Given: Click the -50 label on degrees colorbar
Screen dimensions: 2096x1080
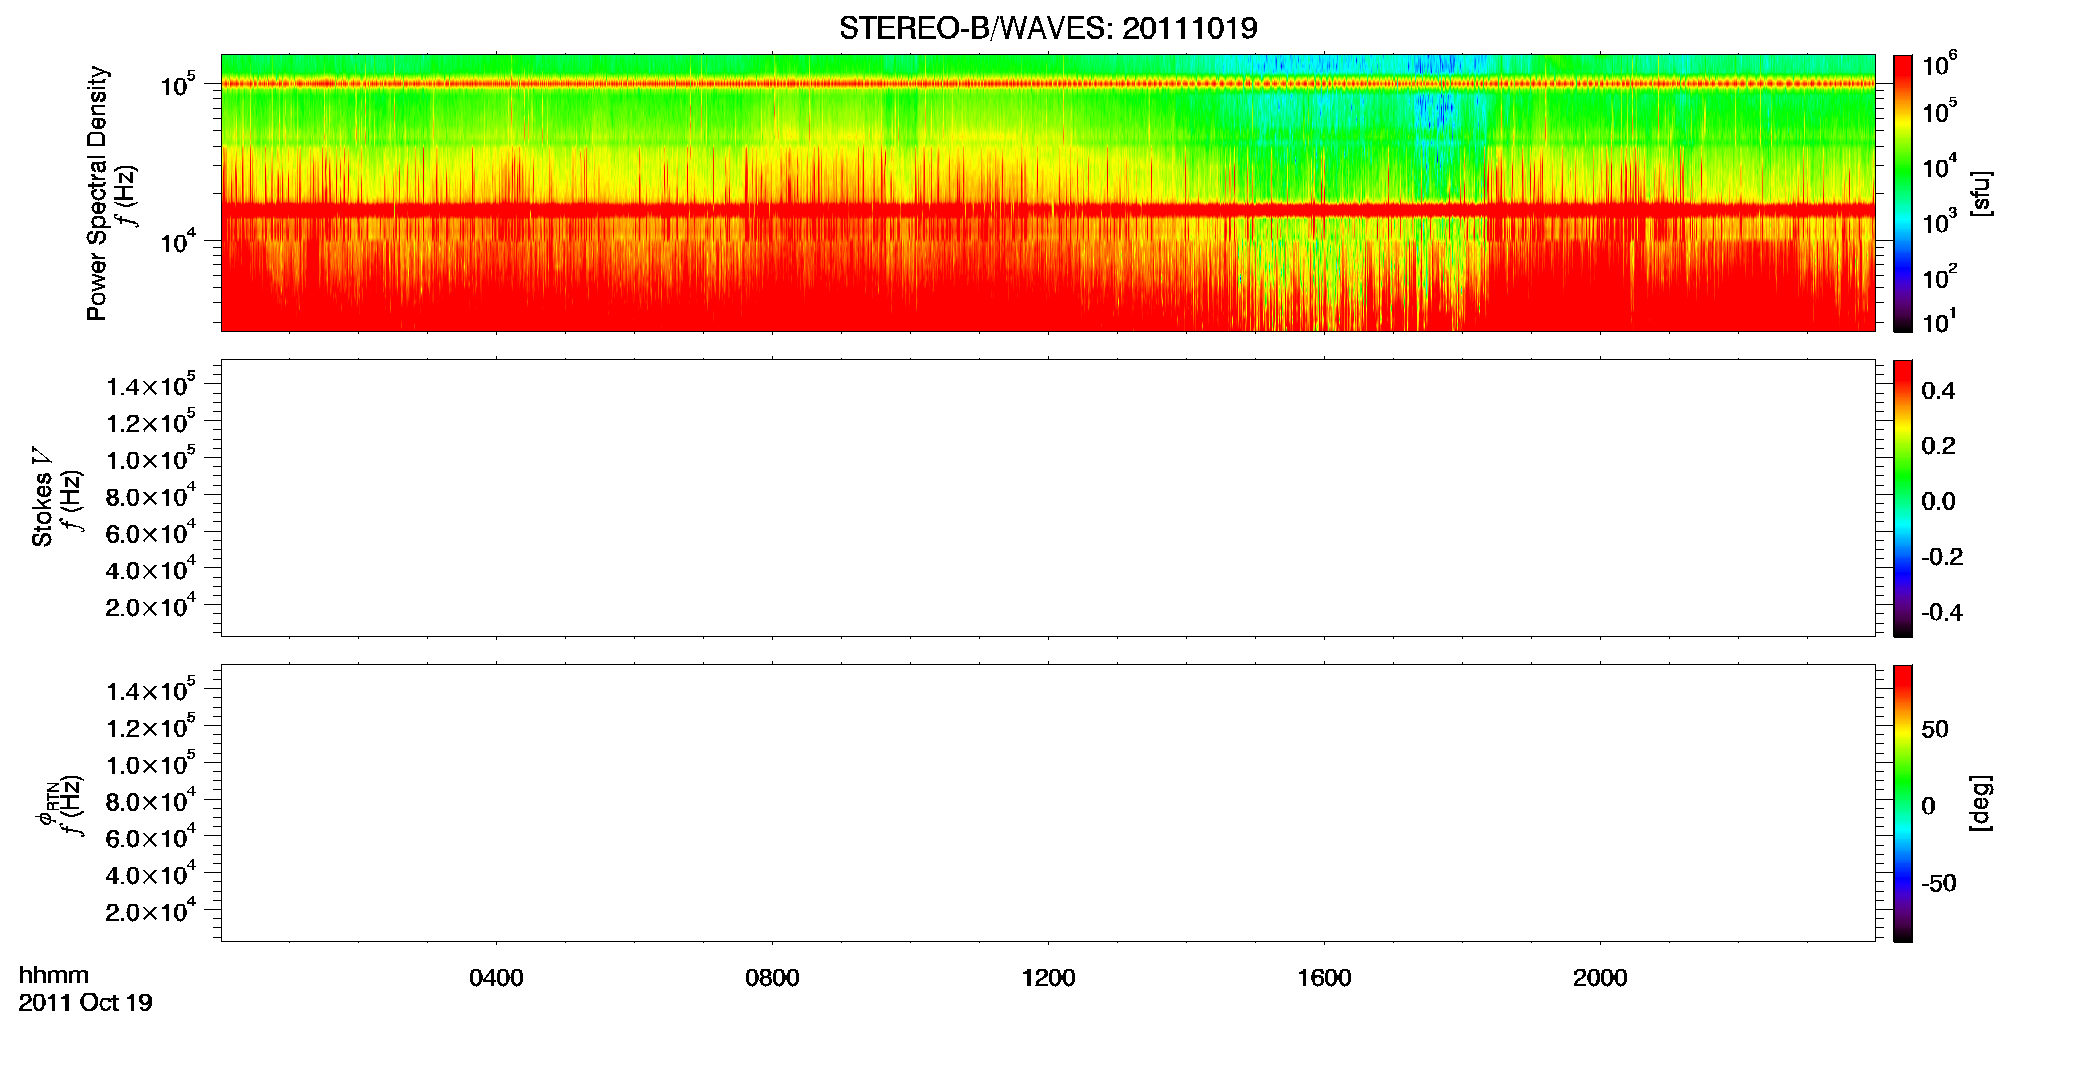Looking at the screenshot, I should (x=1939, y=883).
